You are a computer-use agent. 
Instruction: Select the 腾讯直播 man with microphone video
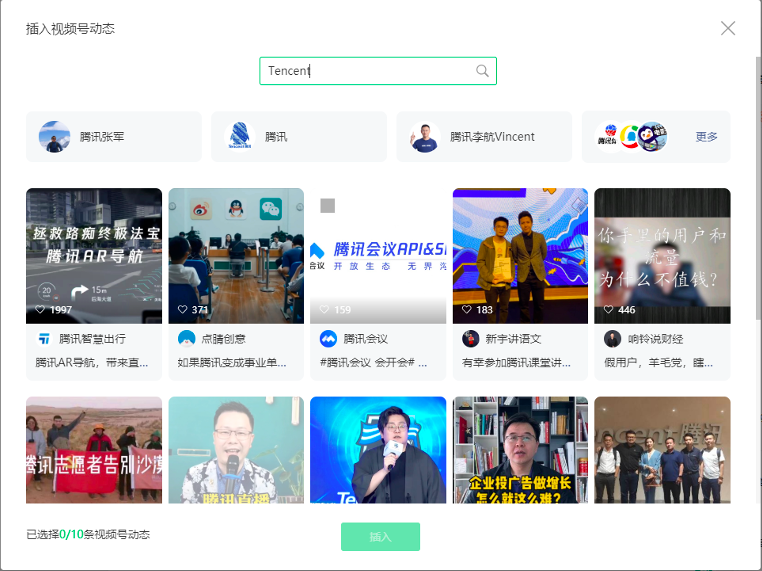click(x=236, y=450)
